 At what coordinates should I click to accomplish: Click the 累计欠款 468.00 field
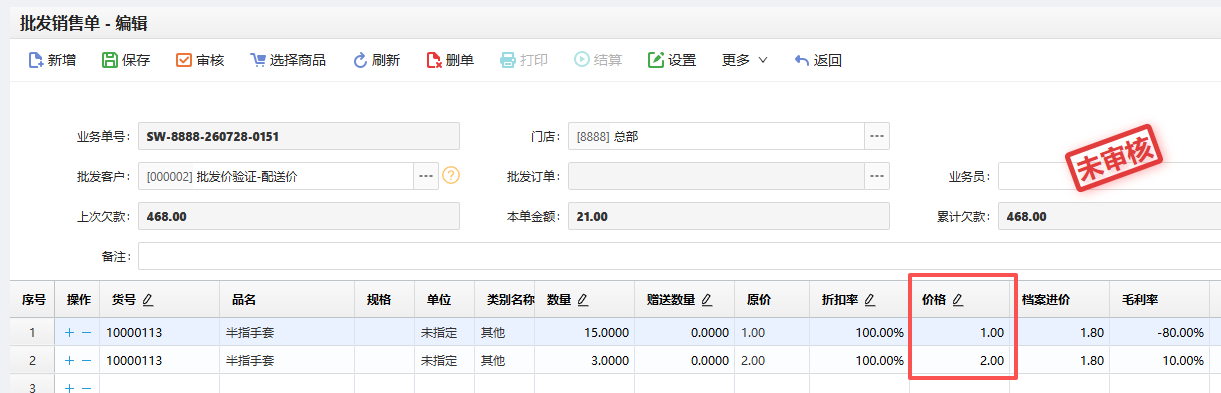(1109, 216)
